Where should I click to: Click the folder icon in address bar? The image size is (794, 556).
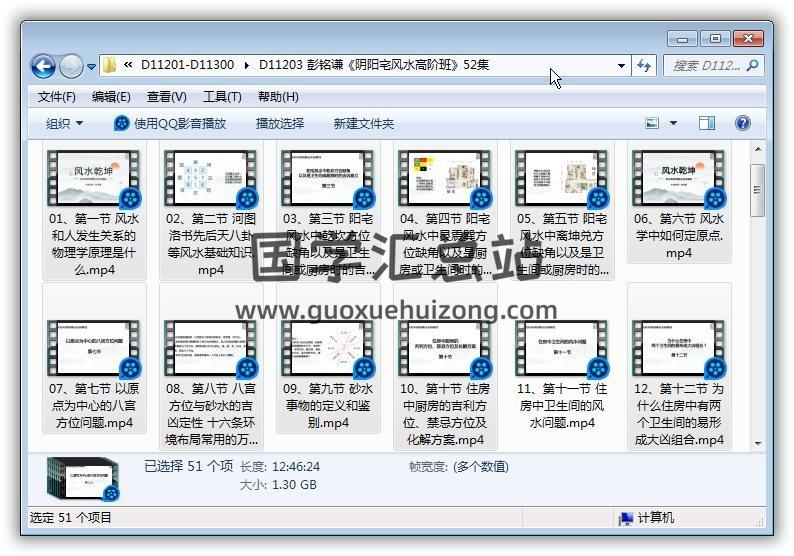point(110,66)
